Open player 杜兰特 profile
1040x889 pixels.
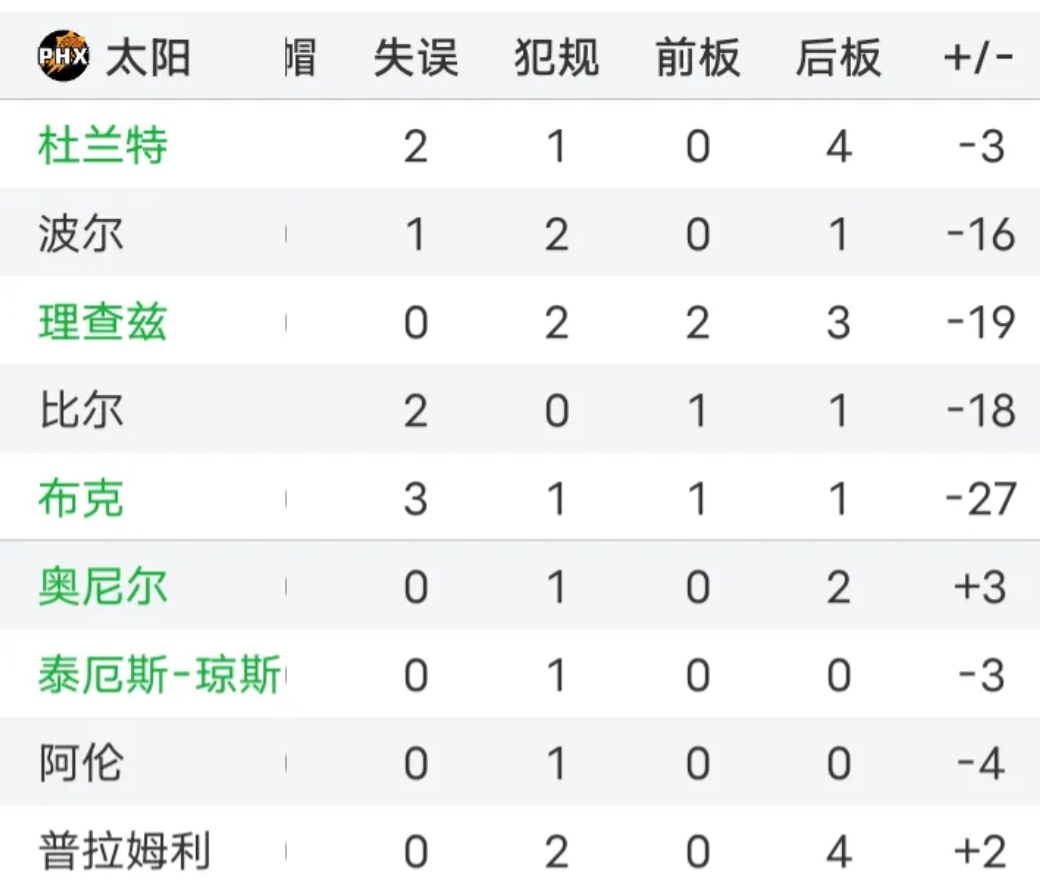(103, 145)
